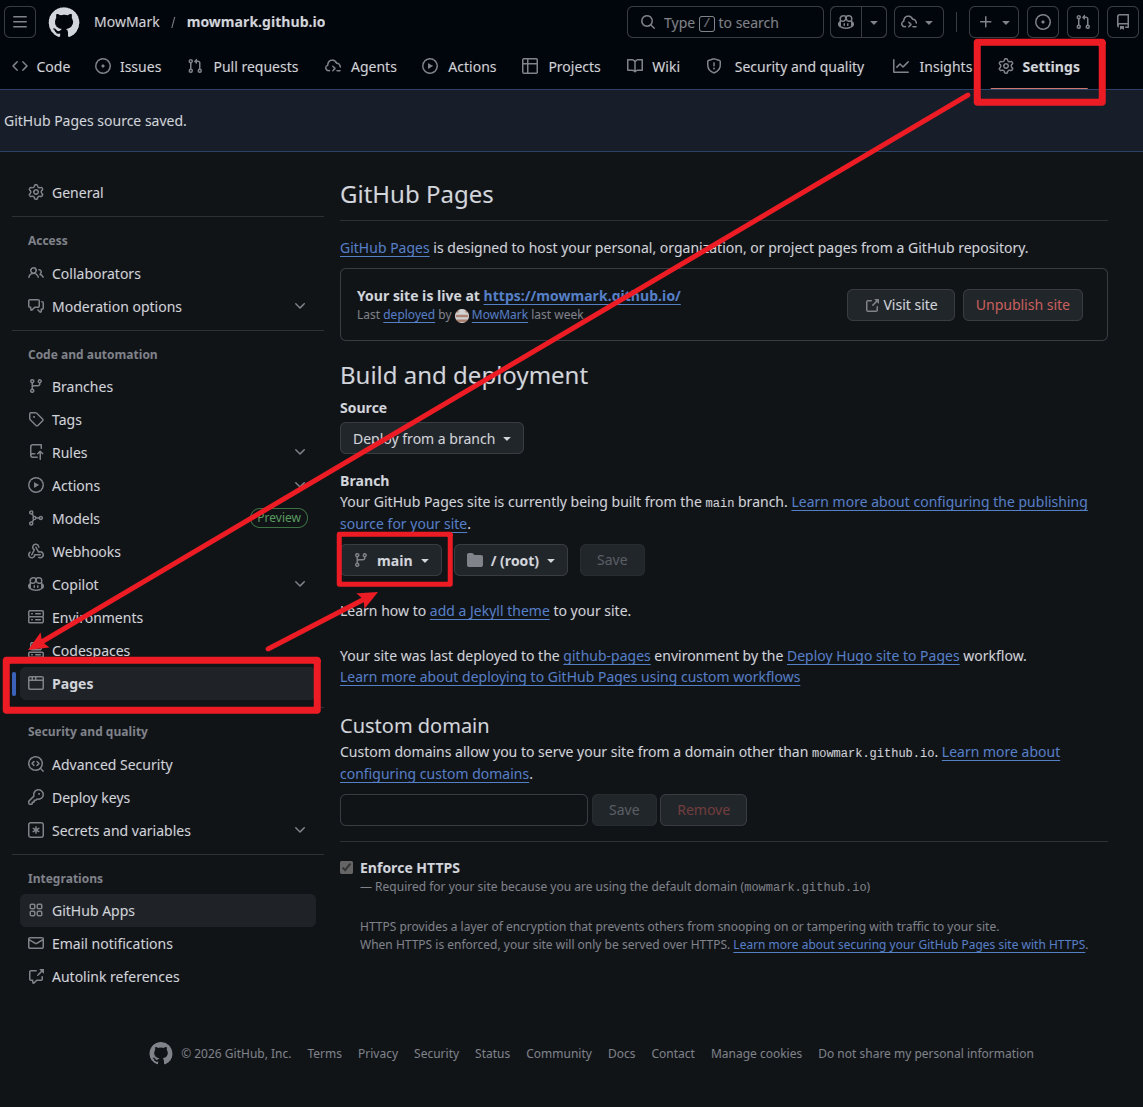This screenshot has width=1143, height=1107.
Task: Open GitHub Apps settings
Action: coord(168,910)
